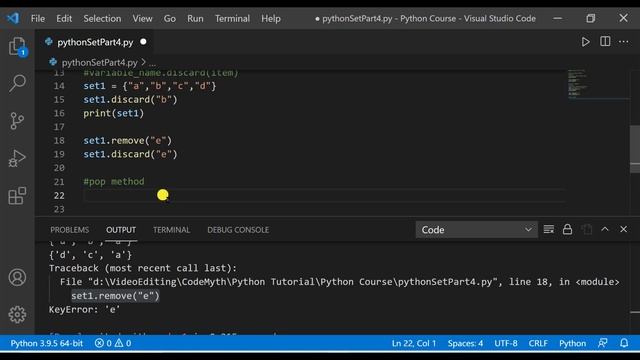
Task: Open the Run and Debug view
Action: tap(17, 158)
